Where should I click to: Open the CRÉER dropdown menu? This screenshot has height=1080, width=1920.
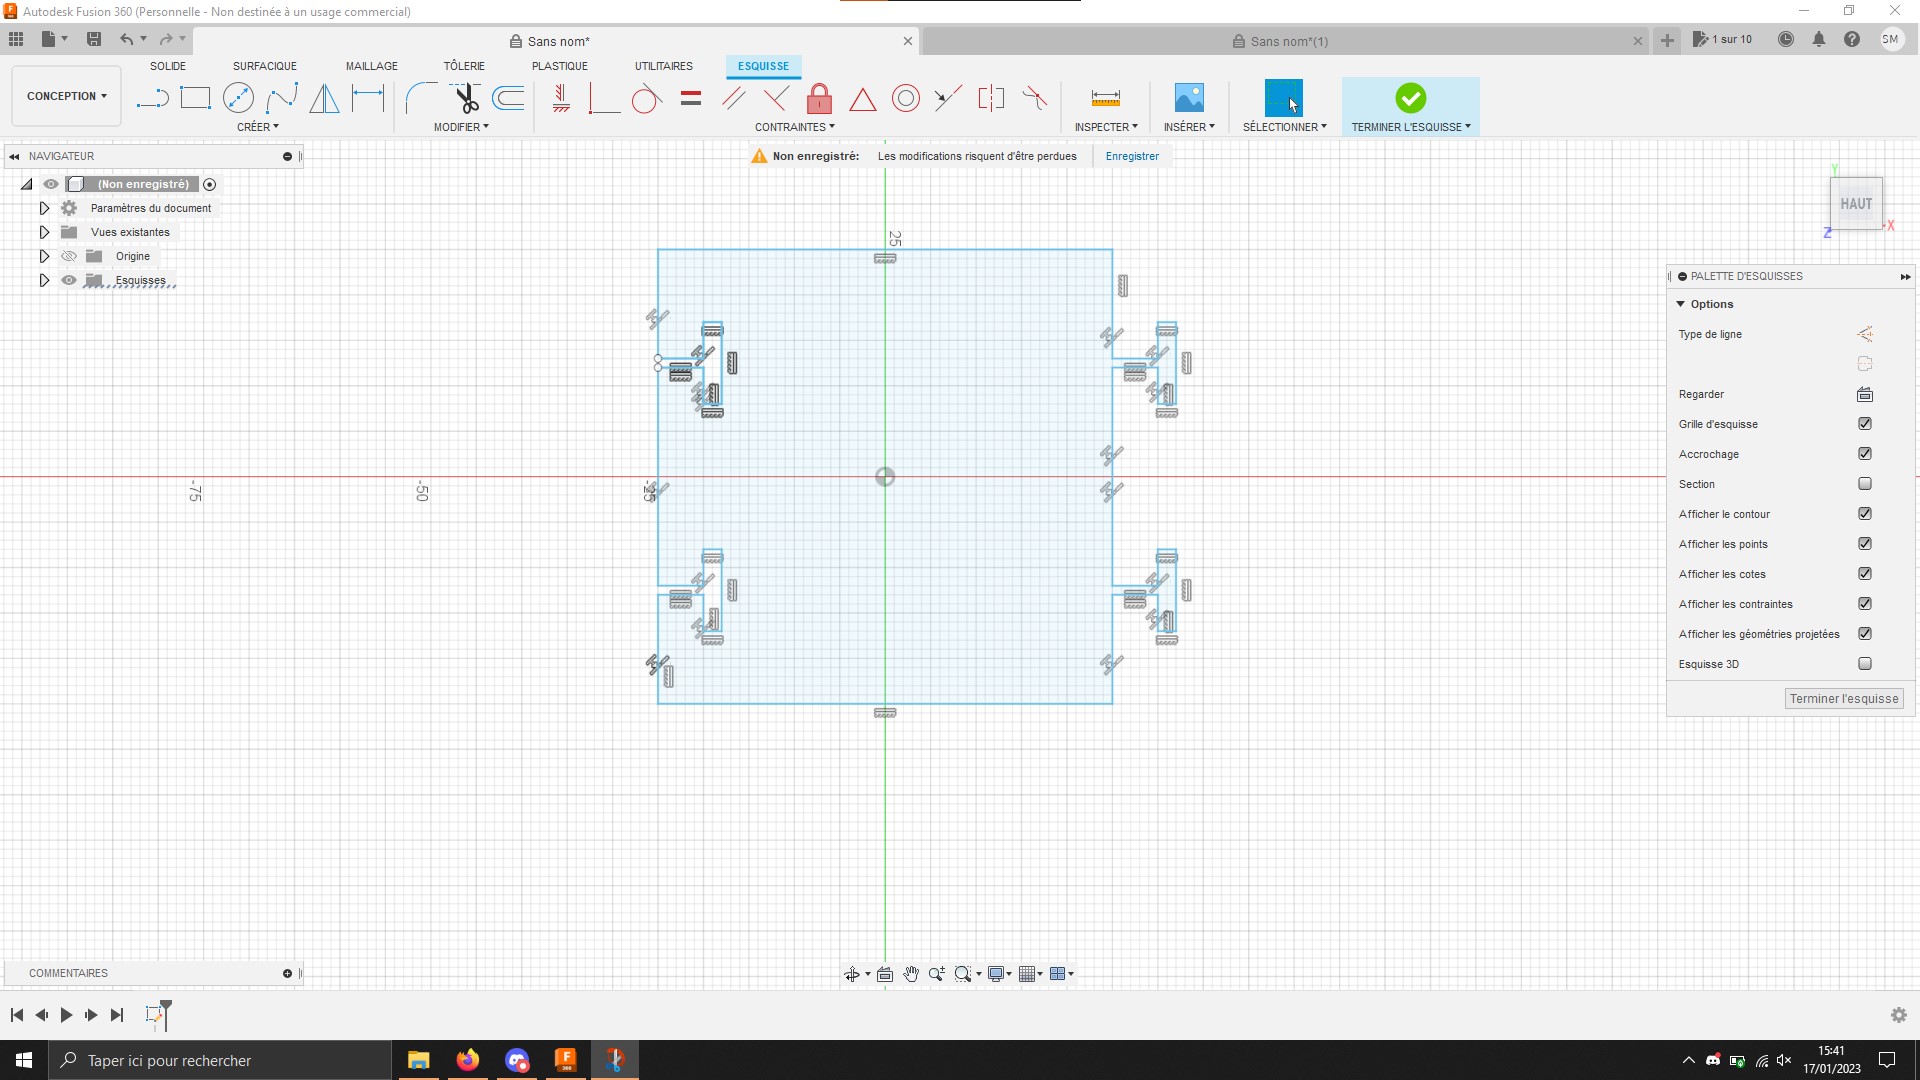pyautogui.click(x=258, y=127)
